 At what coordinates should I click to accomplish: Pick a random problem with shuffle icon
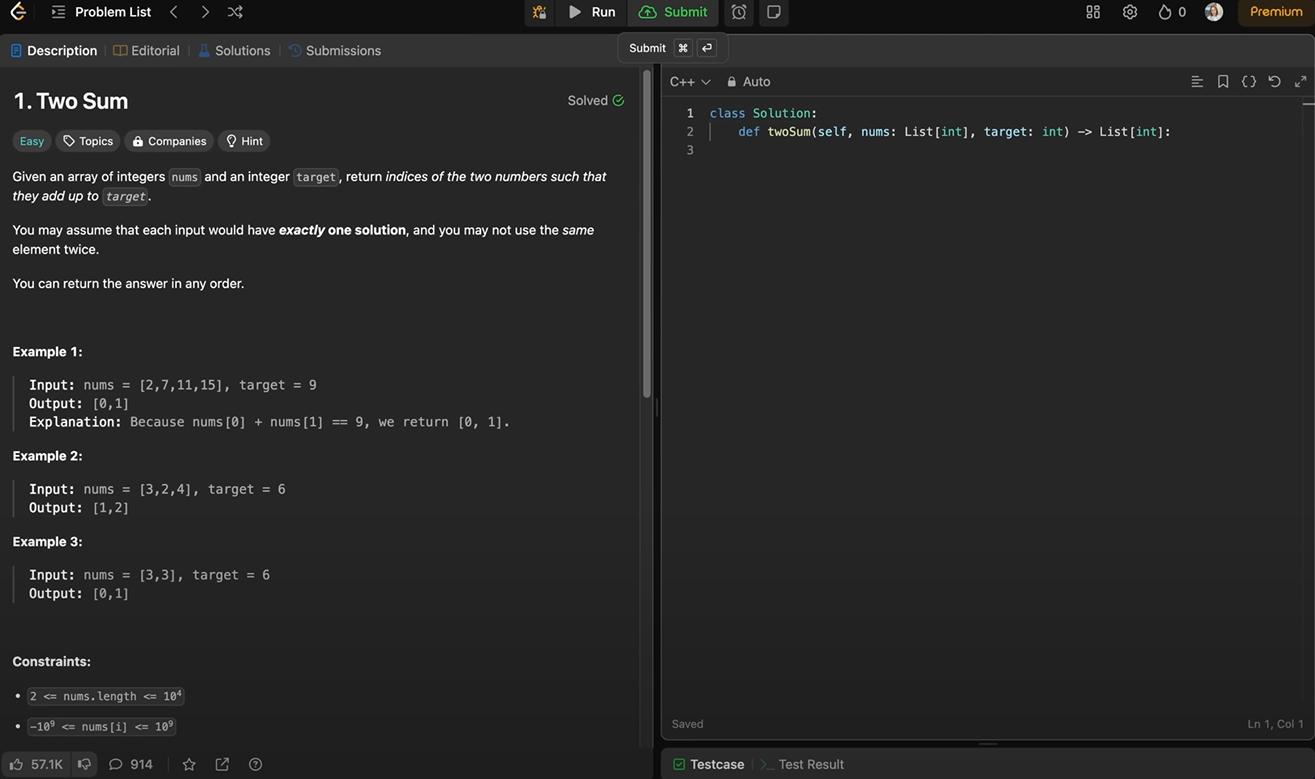click(x=235, y=12)
